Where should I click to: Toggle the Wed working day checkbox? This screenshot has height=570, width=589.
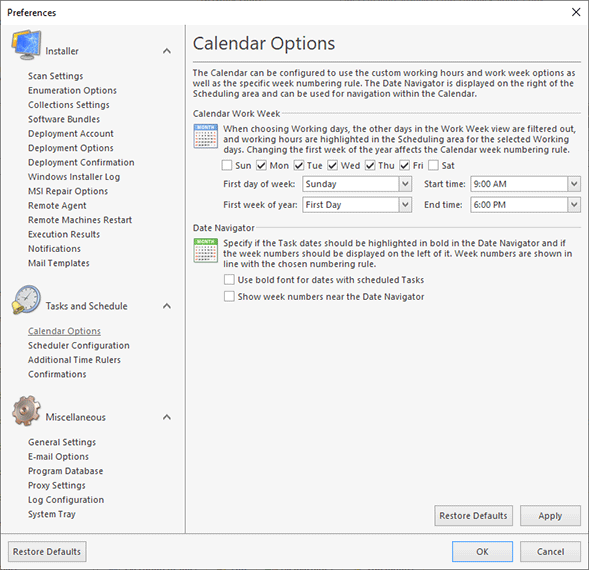click(332, 165)
